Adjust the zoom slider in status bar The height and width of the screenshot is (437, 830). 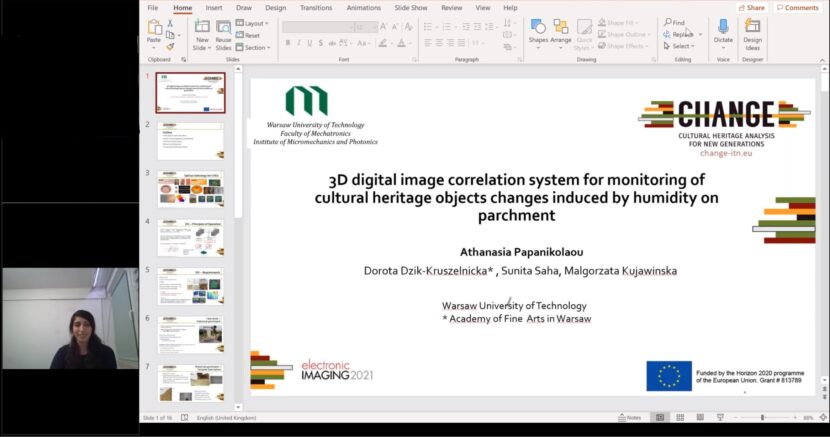[x=762, y=417]
